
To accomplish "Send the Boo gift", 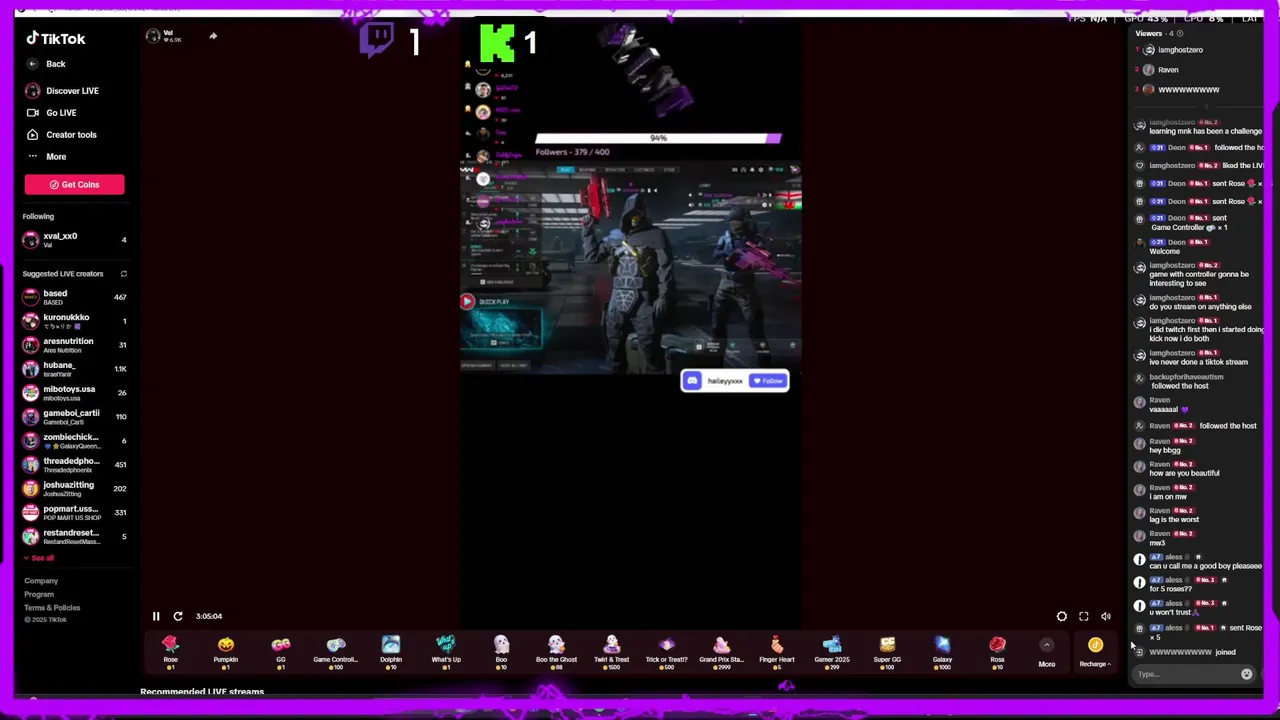I will click(x=501, y=650).
